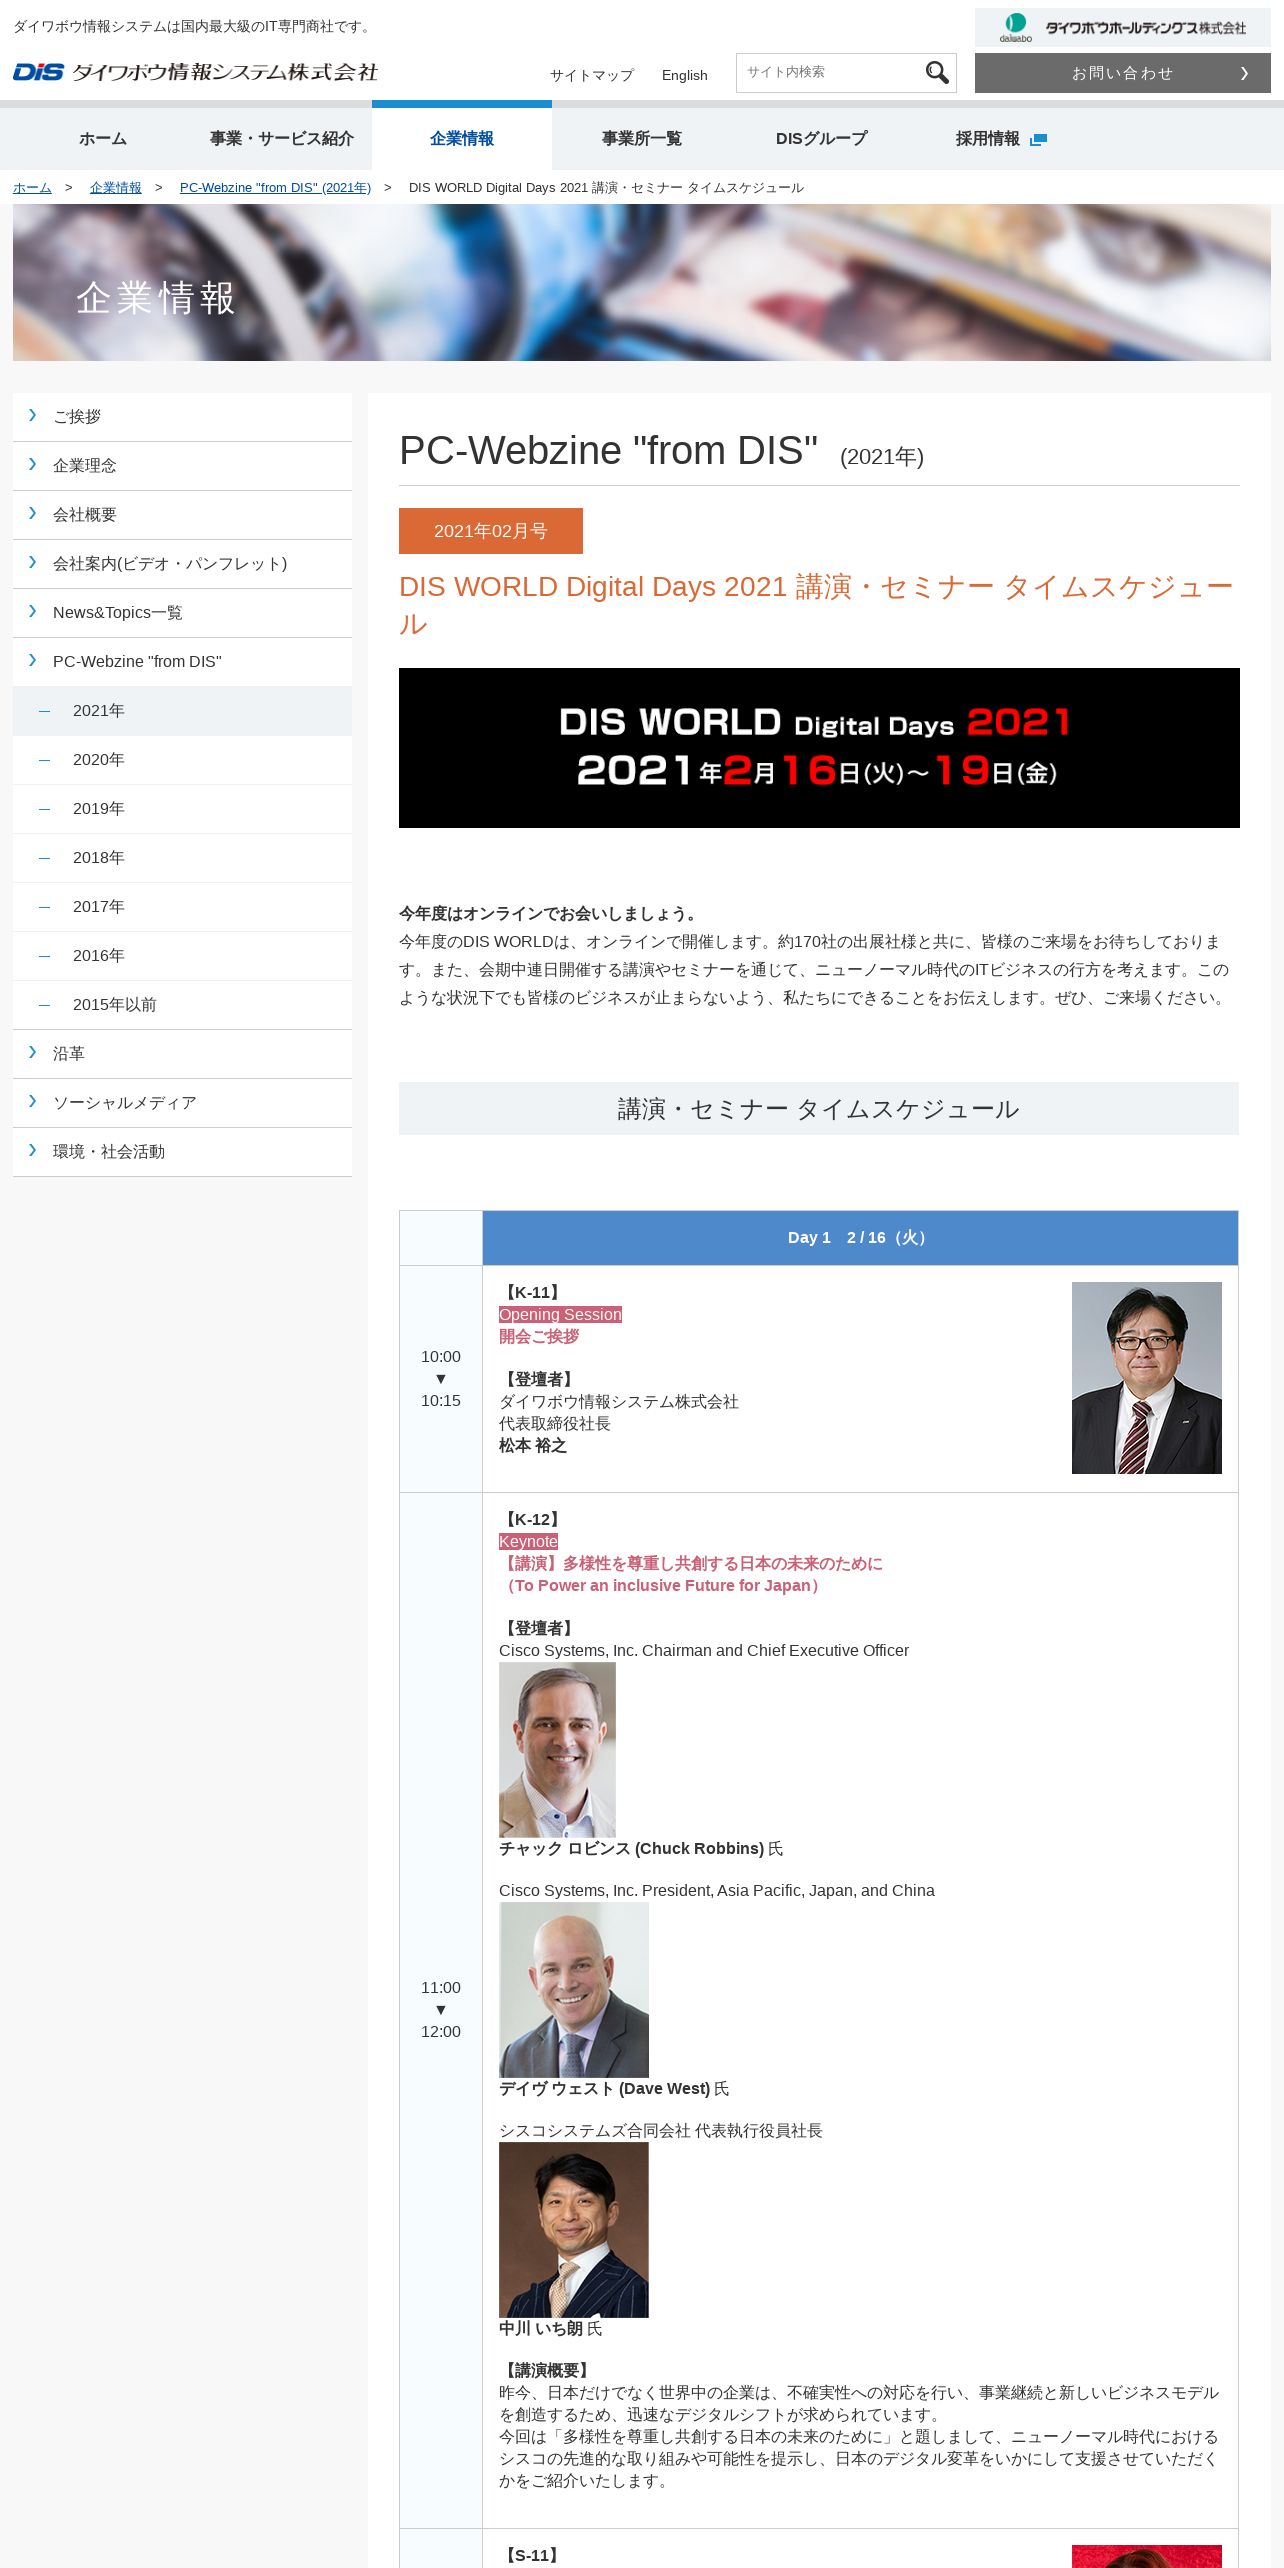Viewport: 1284px width, 2568px height.
Task: Click 松本 裕之 speaker photo
Action: click(x=1147, y=1378)
